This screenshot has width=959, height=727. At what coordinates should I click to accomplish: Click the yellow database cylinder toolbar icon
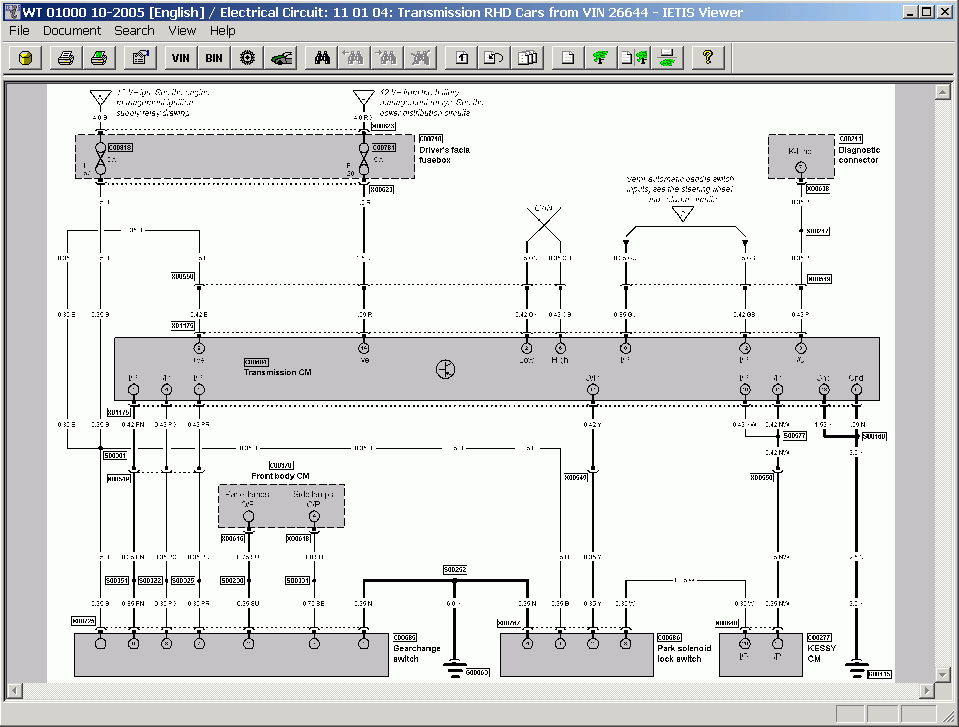(x=26, y=58)
